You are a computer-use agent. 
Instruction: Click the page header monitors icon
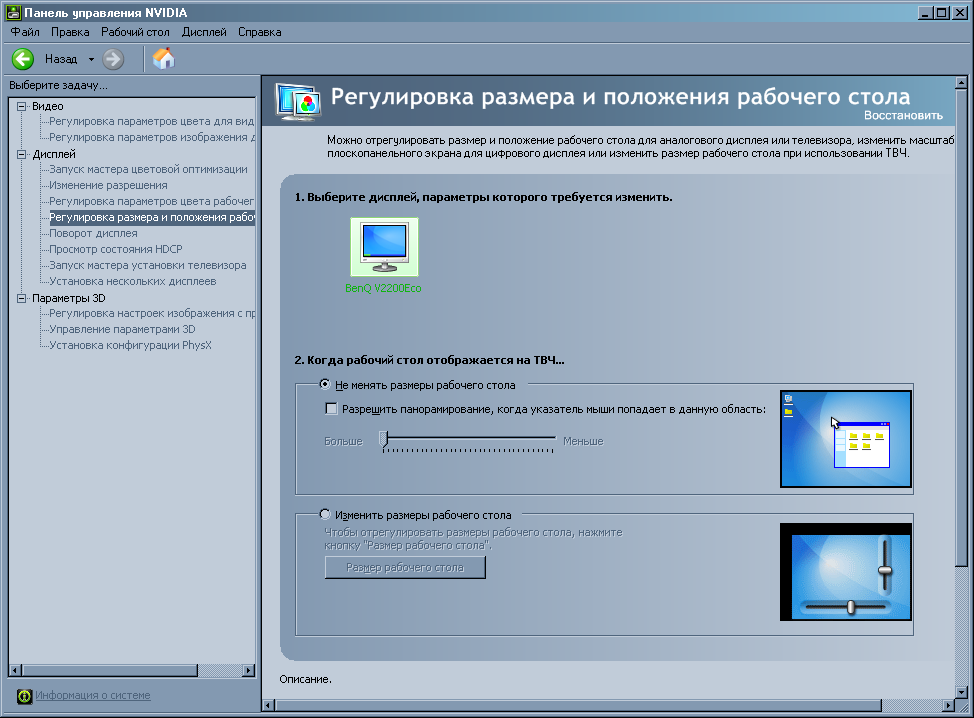[x=299, y=101]
